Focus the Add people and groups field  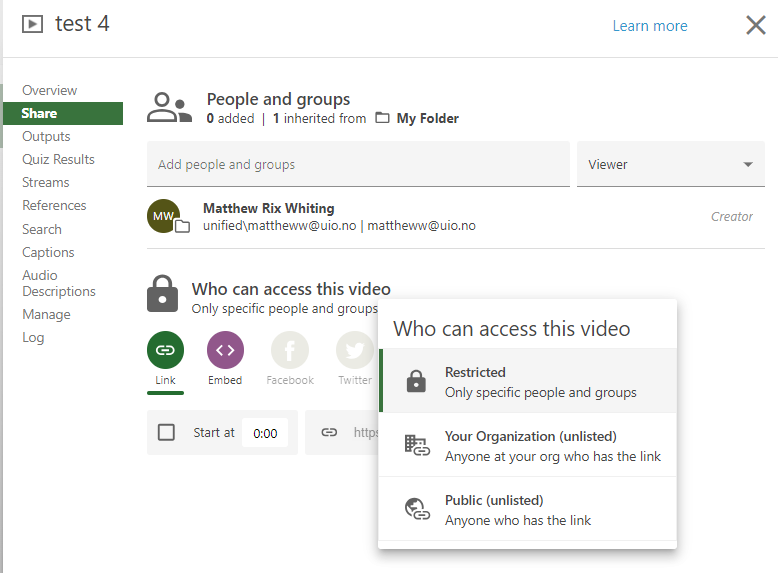(x=358, y=164)
